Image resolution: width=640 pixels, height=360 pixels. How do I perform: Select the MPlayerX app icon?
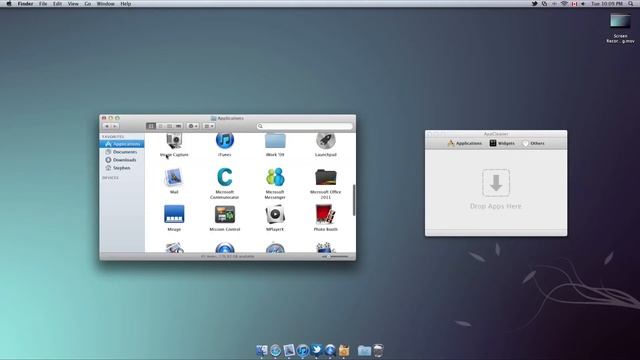point(275,214)
